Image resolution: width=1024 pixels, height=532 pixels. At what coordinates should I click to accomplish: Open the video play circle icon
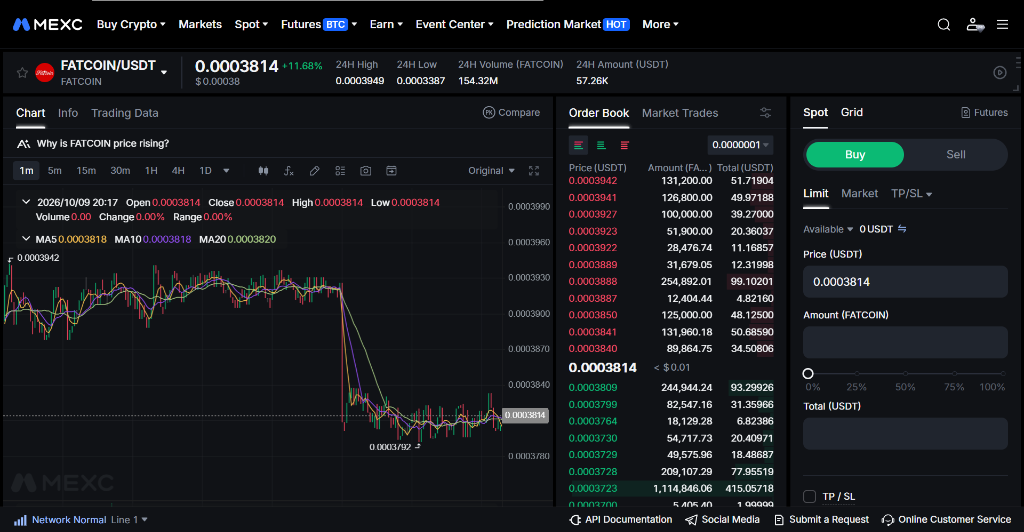coord(1000,72)
